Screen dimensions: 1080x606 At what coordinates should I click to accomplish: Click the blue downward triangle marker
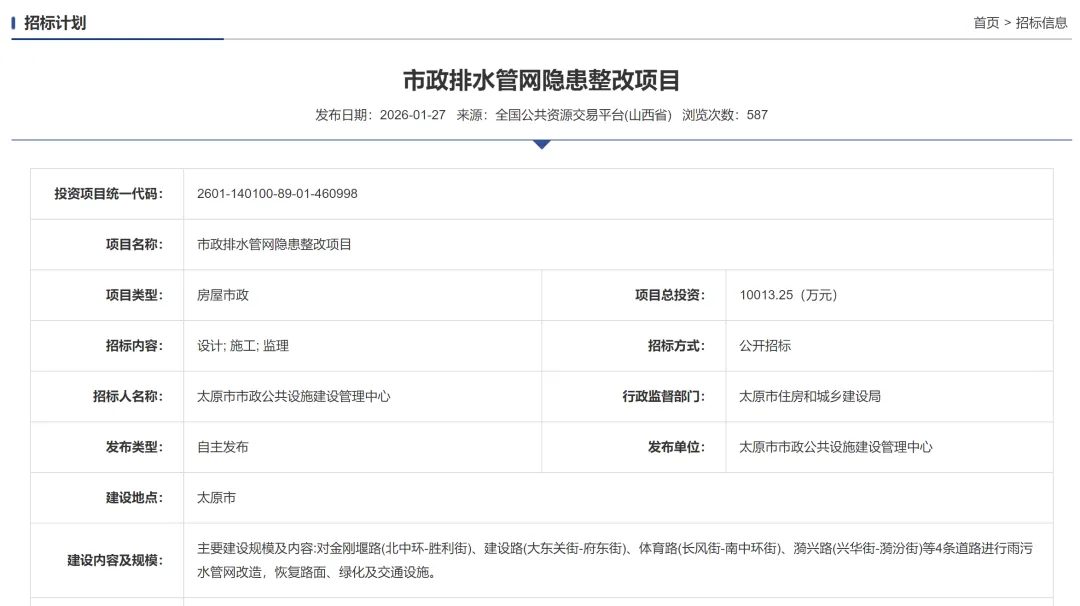(542, 145)
